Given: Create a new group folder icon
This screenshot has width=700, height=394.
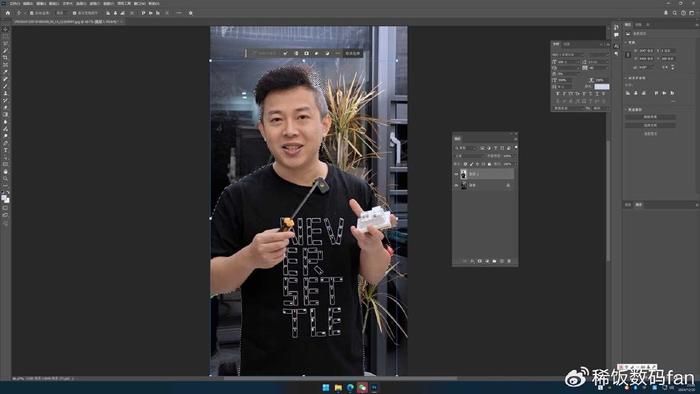Looking at the screenshot, I should (x=494, y=261).
